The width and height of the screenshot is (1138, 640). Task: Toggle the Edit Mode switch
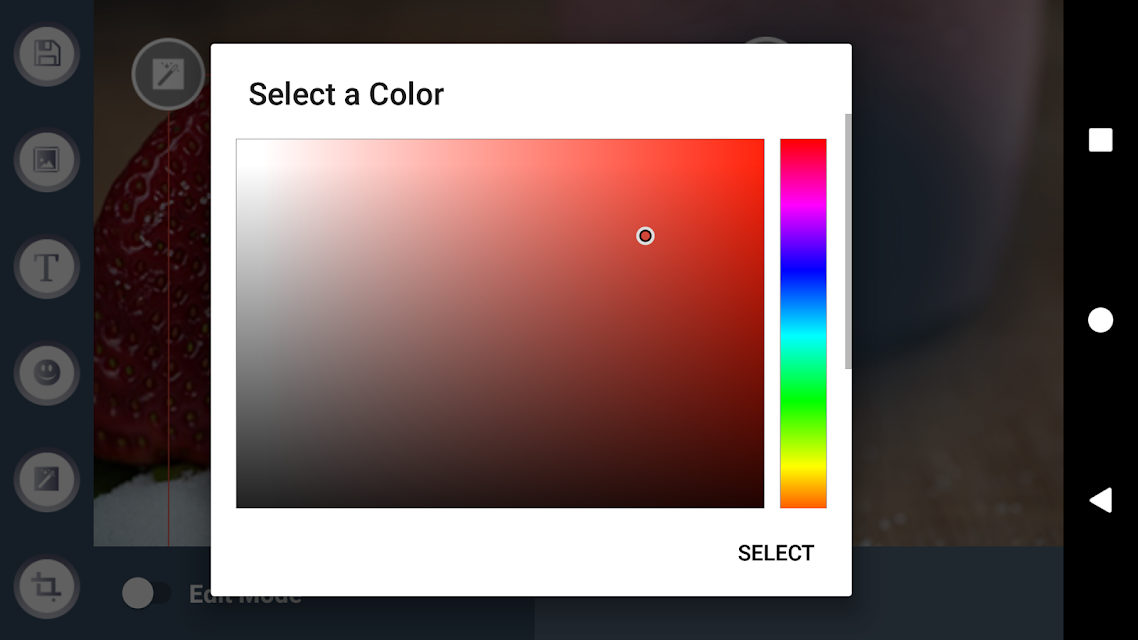146,594
